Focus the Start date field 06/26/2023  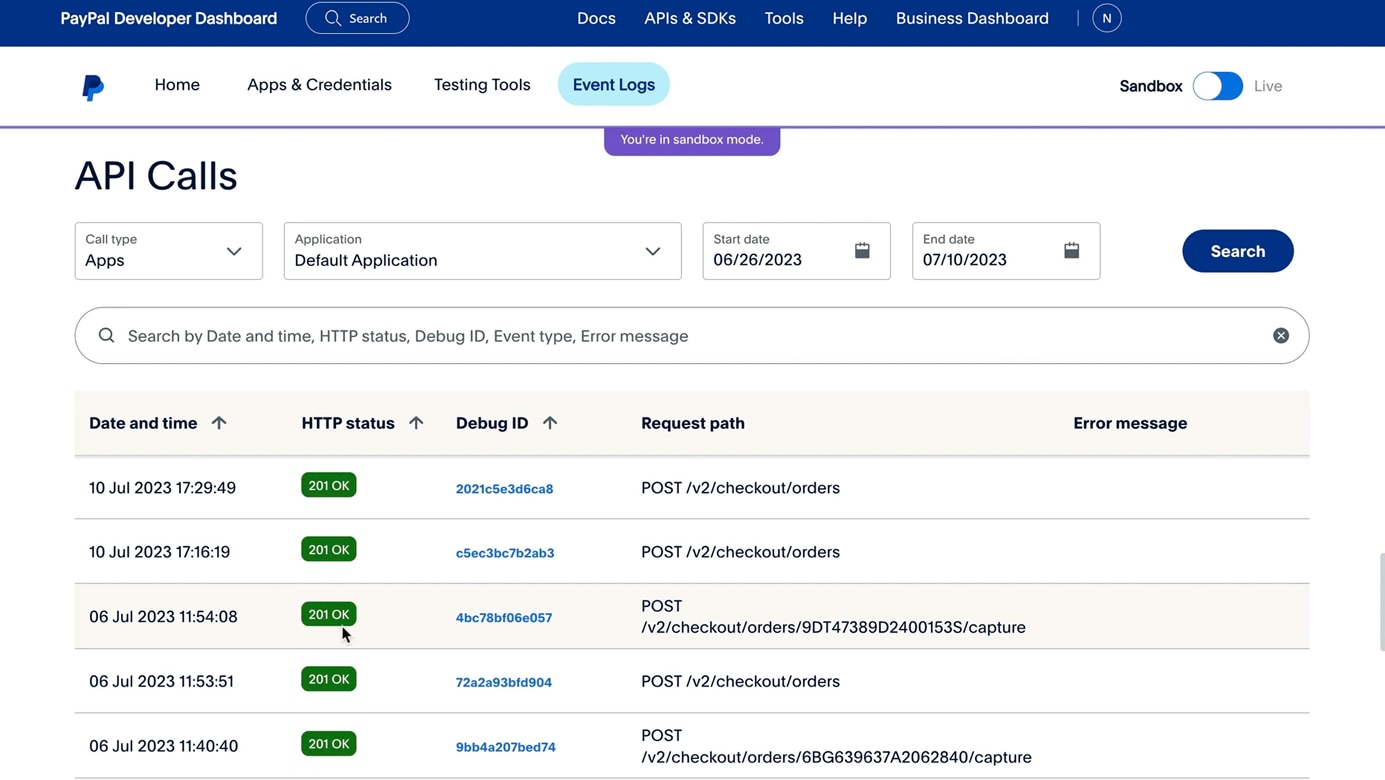click(796, 251)
